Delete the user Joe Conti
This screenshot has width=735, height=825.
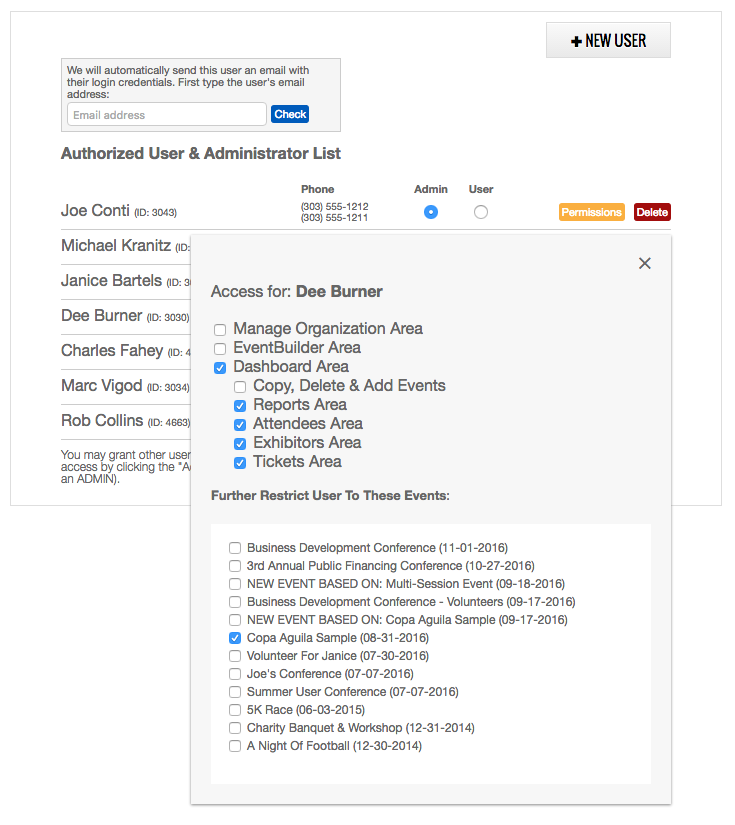(652, 212)
